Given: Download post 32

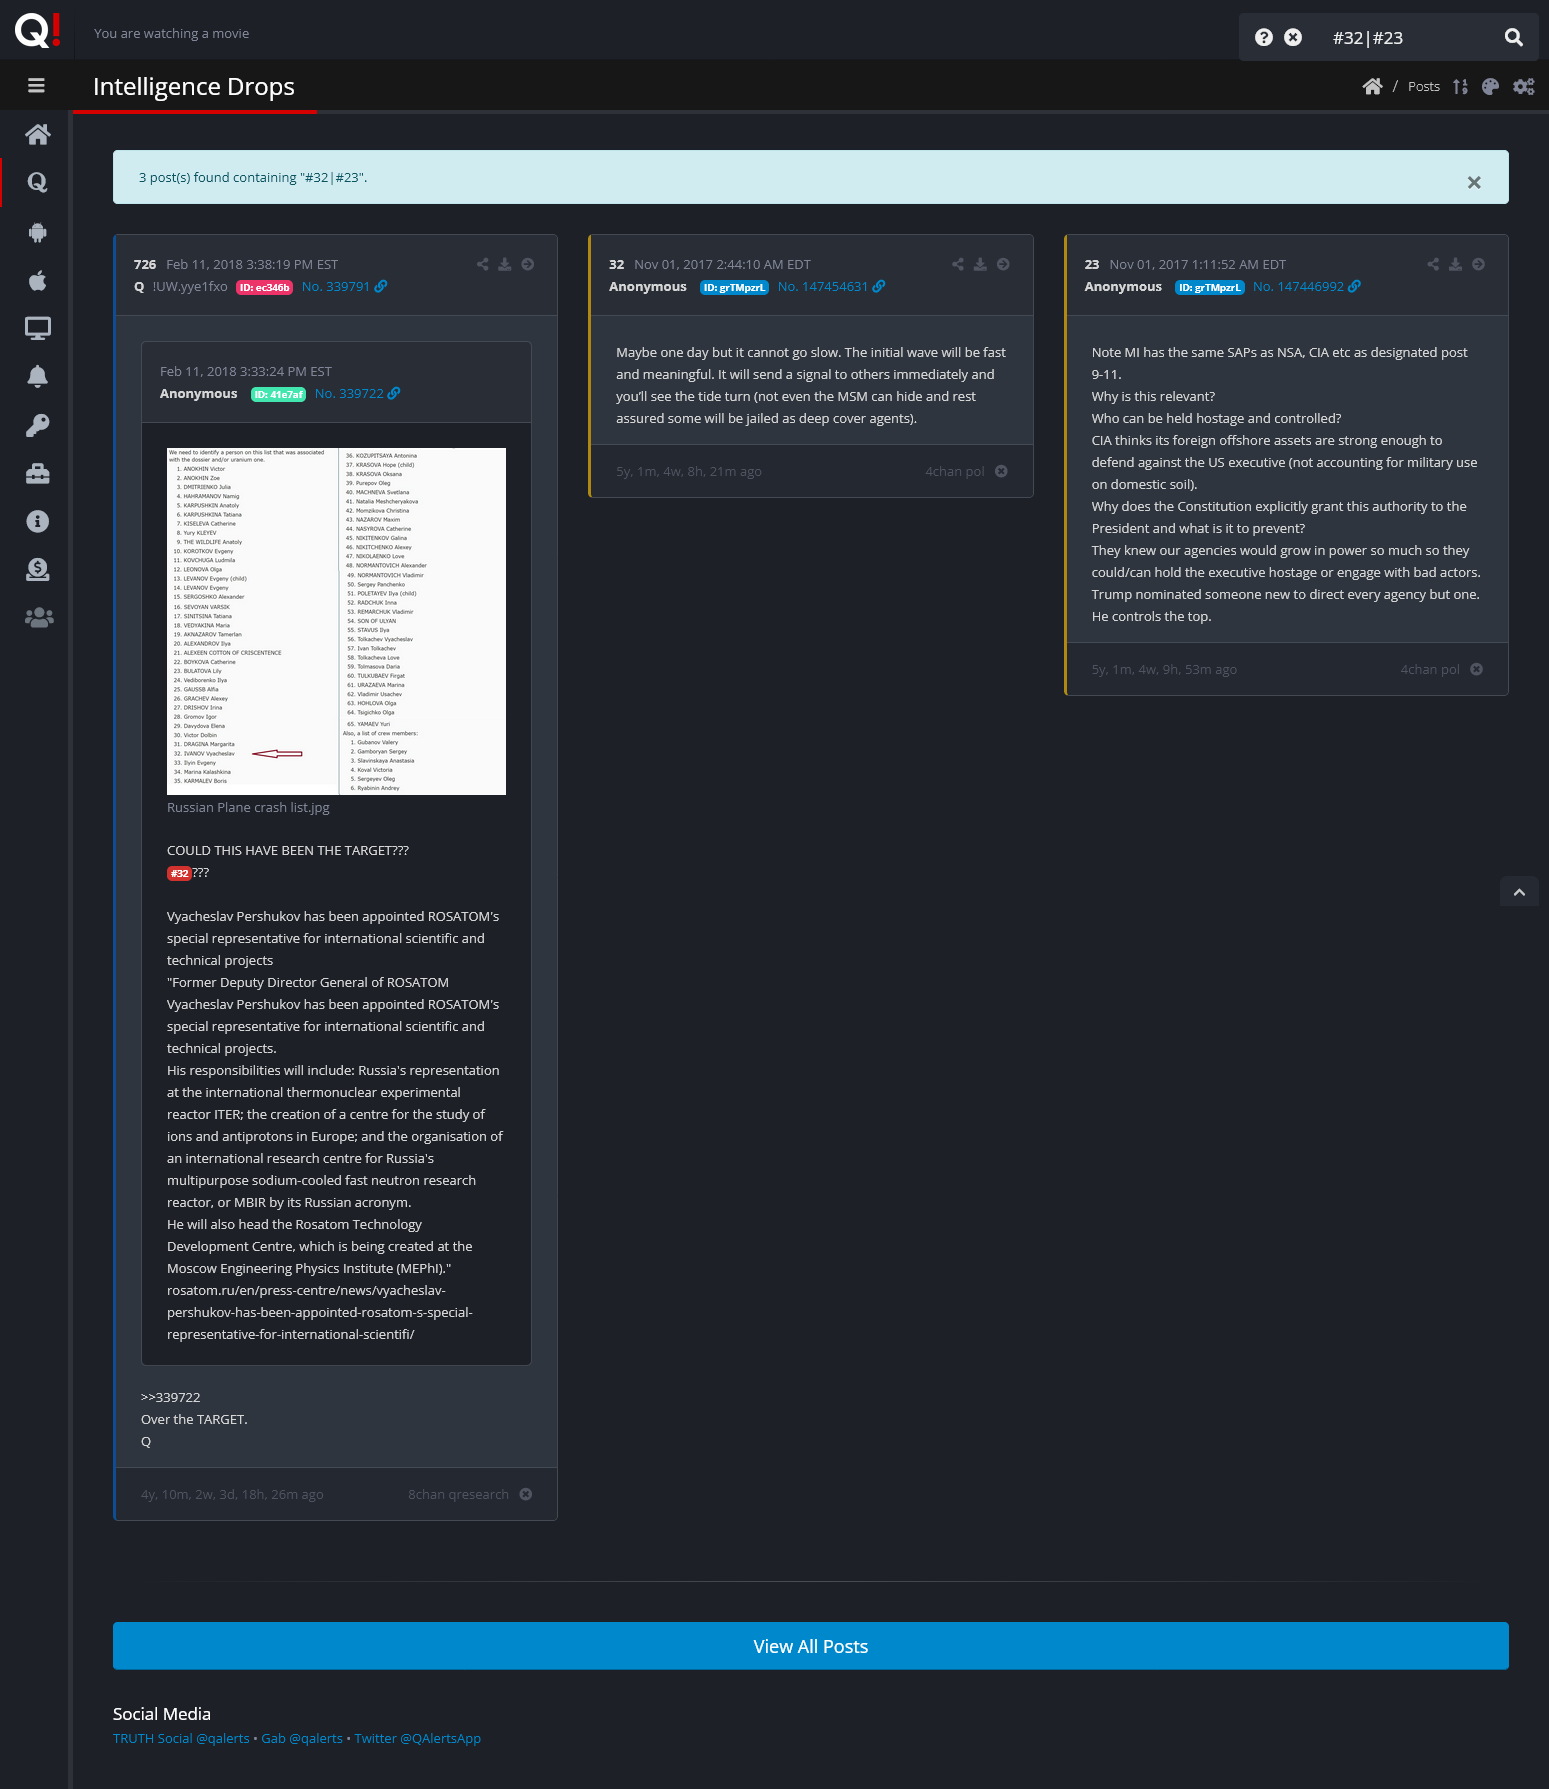Looking at the screenshot, I should click(x=980, y=264).
